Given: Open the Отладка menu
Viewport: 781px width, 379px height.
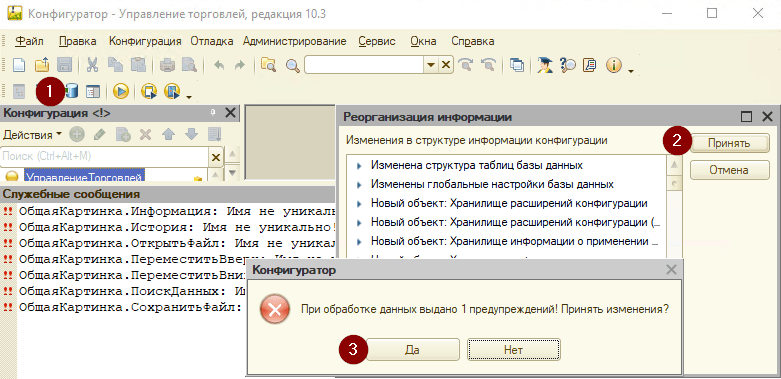Looking at the screenshot, I should pos(212,41).
